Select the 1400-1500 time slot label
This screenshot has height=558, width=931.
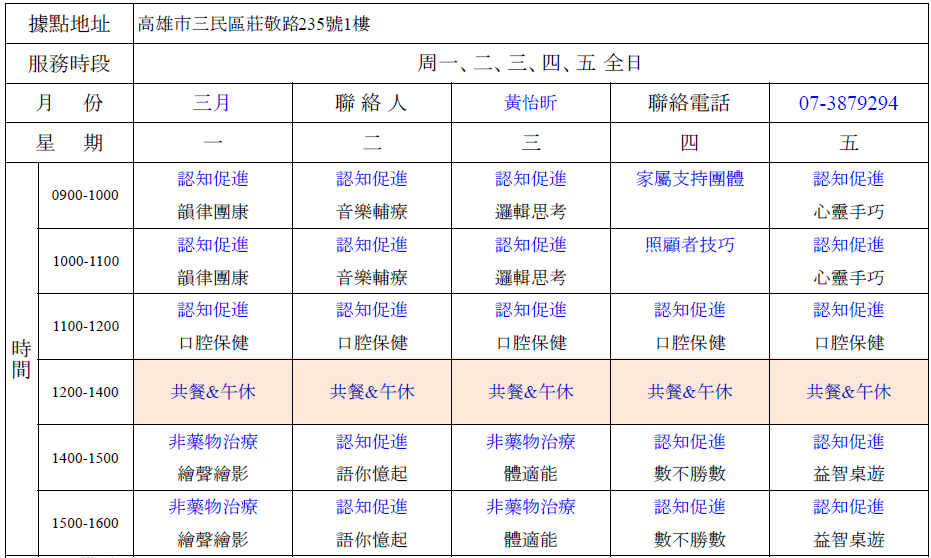pos(85,458)
